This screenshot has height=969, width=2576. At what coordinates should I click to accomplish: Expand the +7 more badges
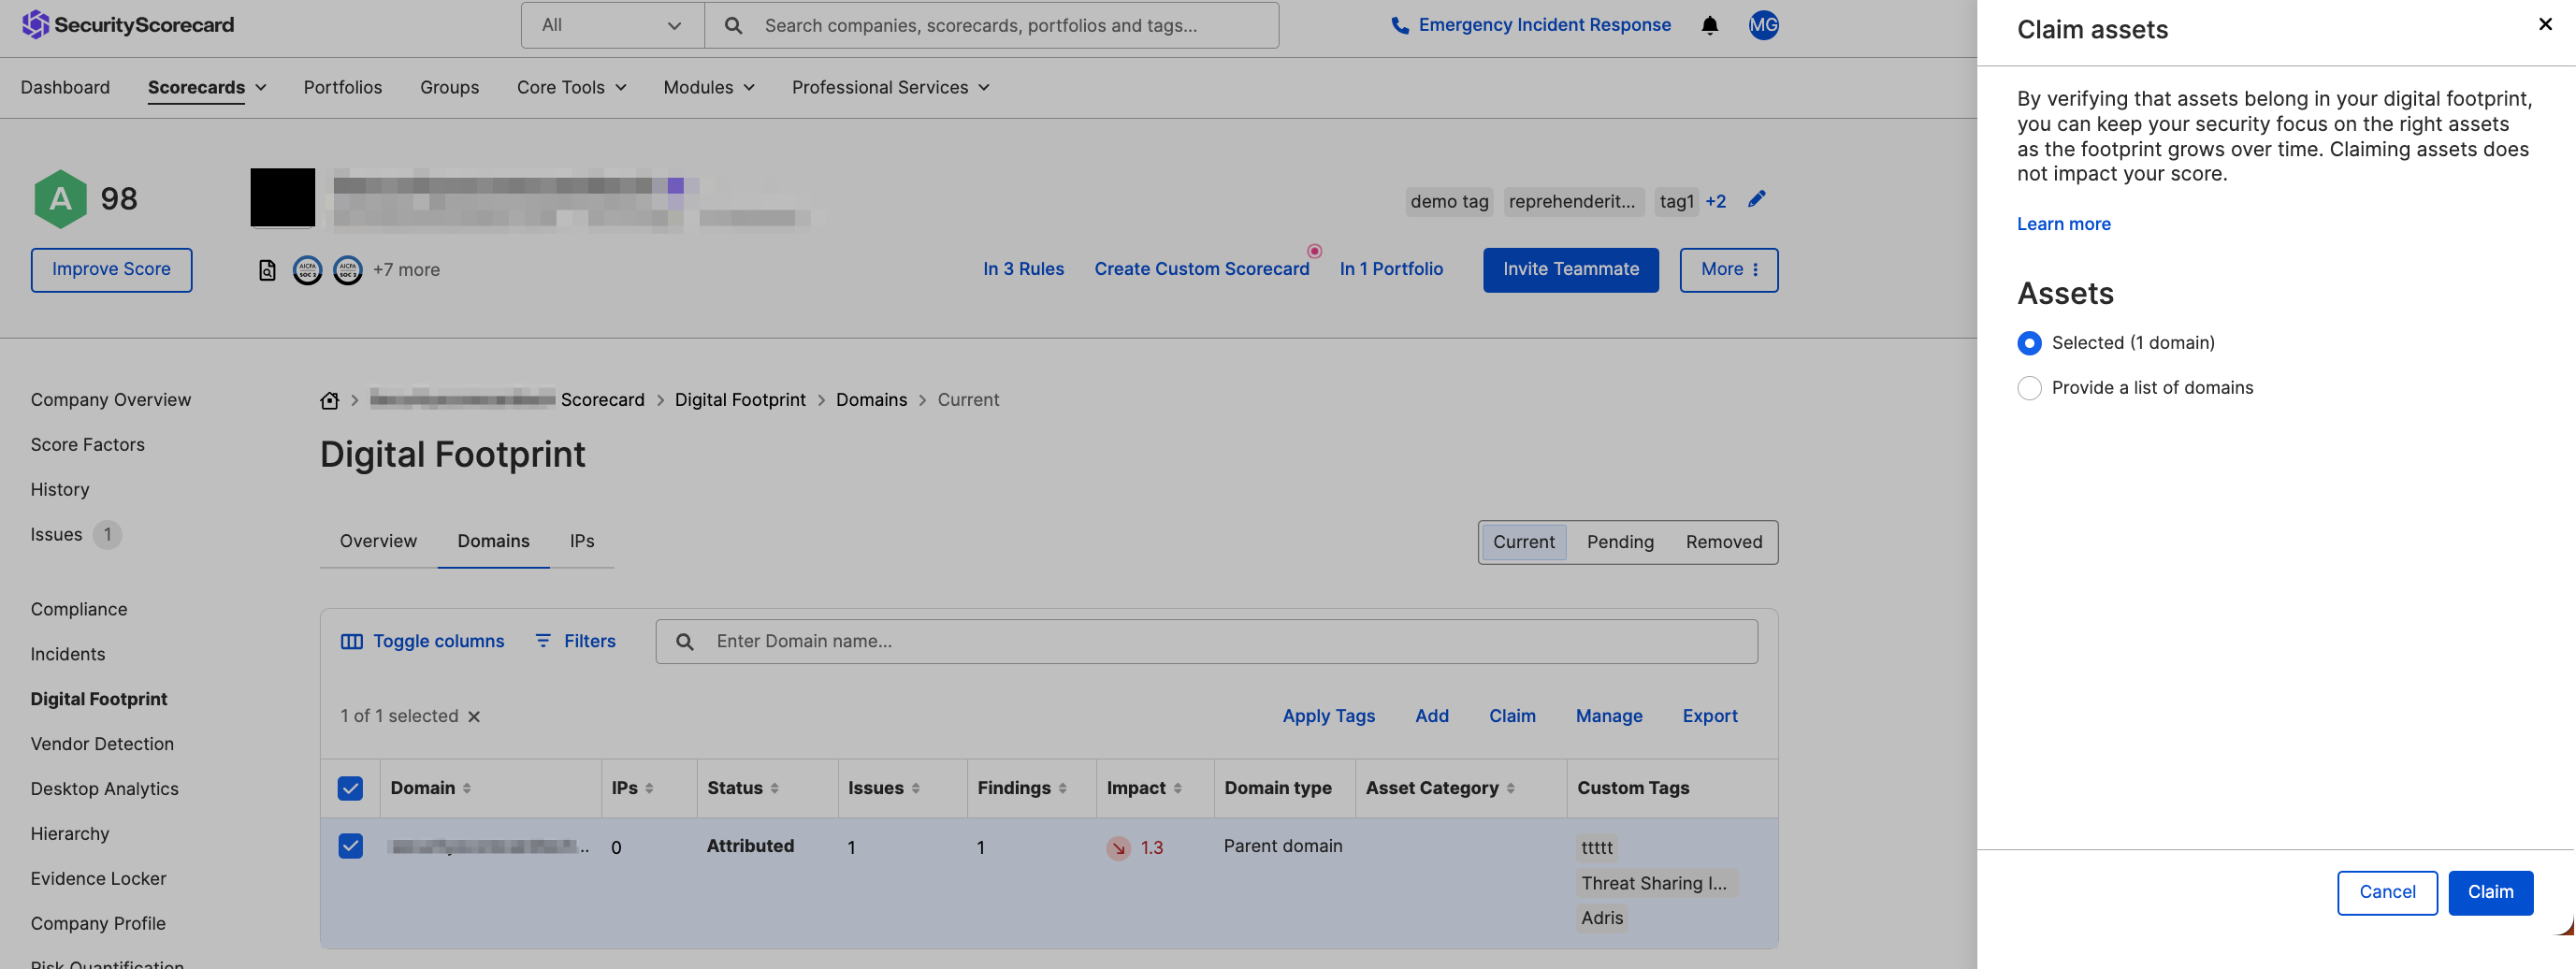pos(406,270)
